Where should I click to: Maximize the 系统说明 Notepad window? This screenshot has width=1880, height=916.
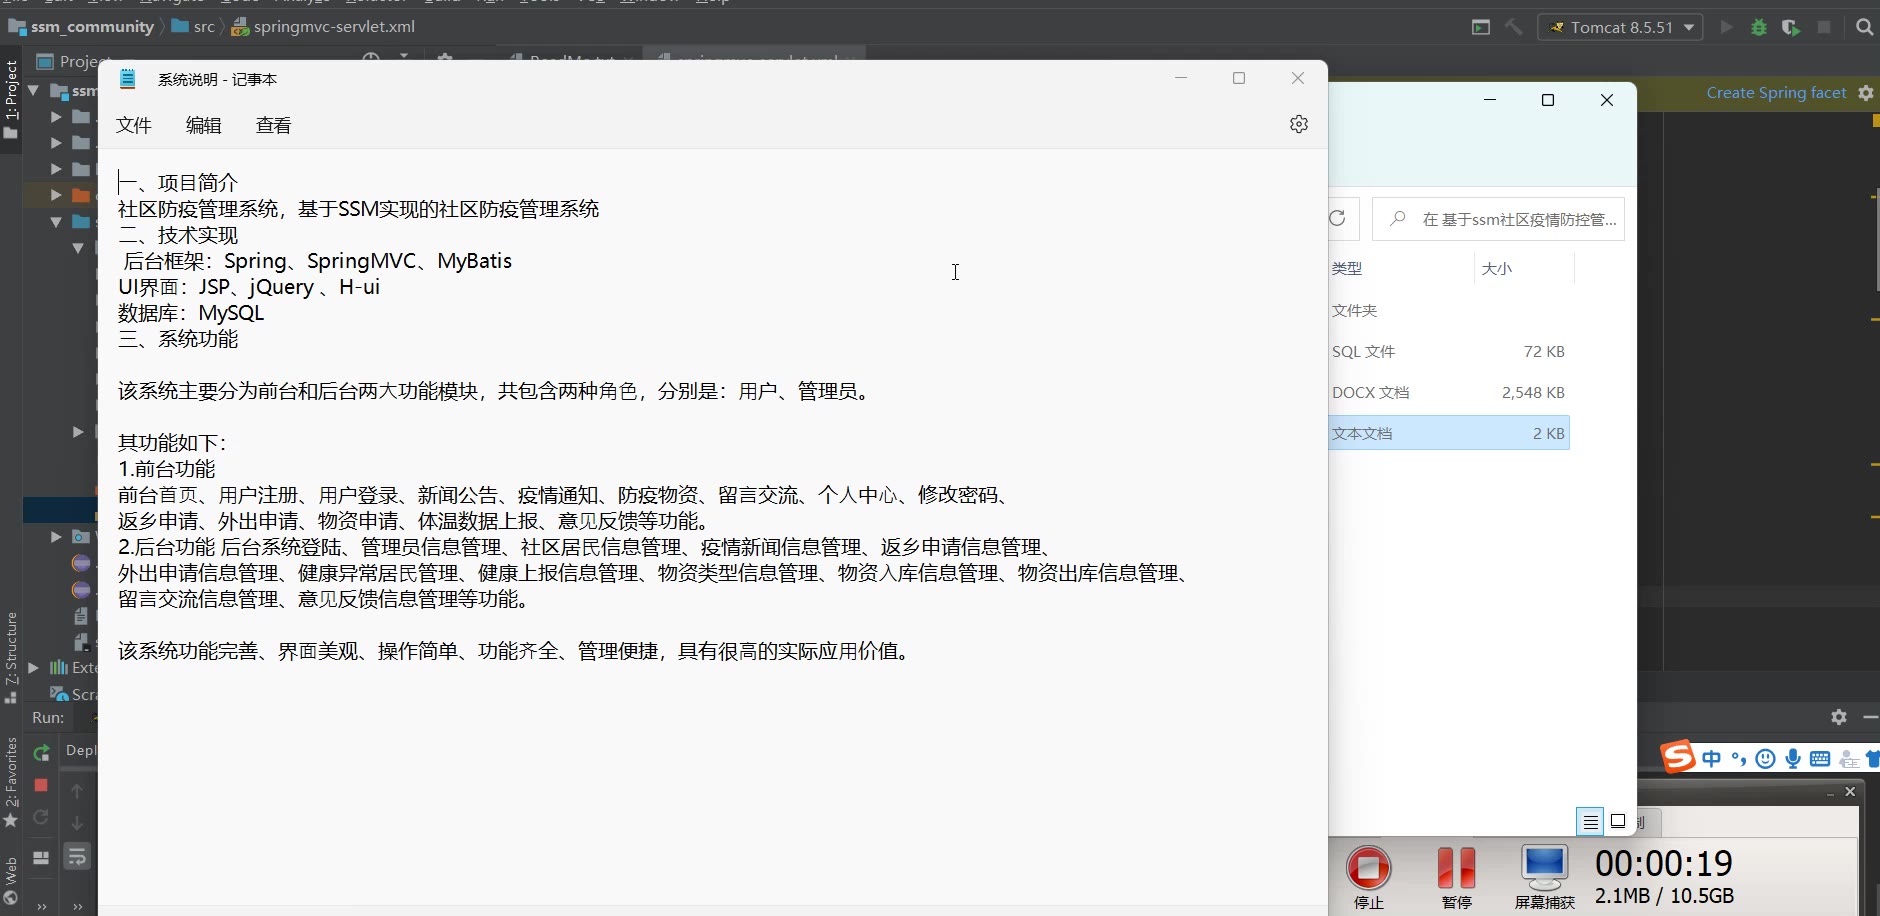[1239, 78]
